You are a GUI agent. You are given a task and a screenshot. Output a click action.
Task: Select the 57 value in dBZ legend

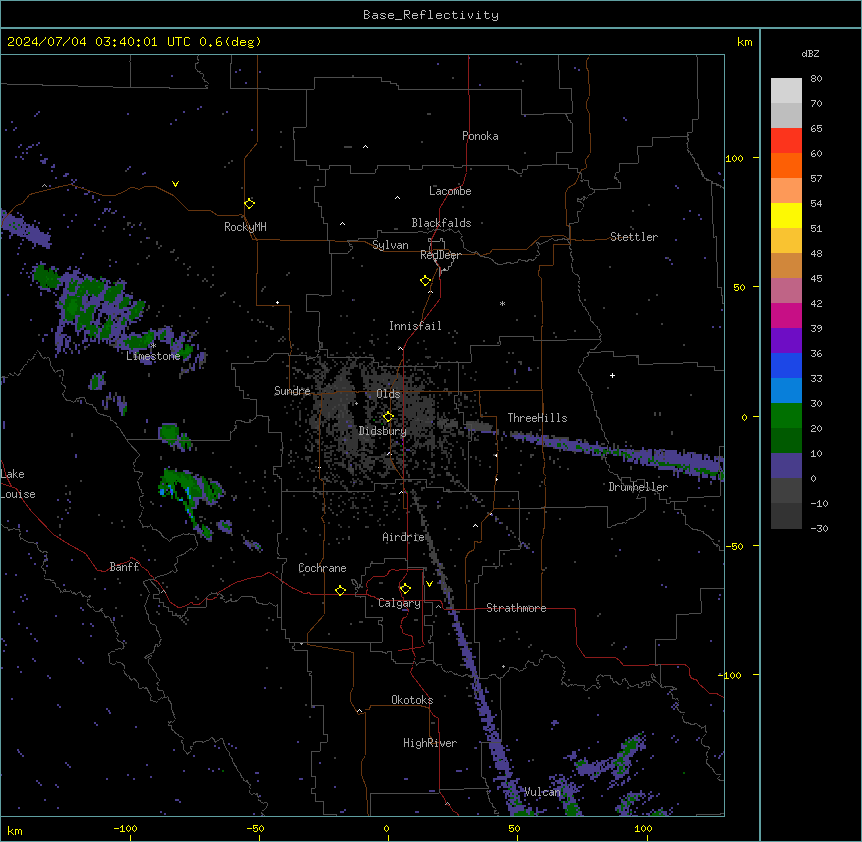(x=816, y=179)
